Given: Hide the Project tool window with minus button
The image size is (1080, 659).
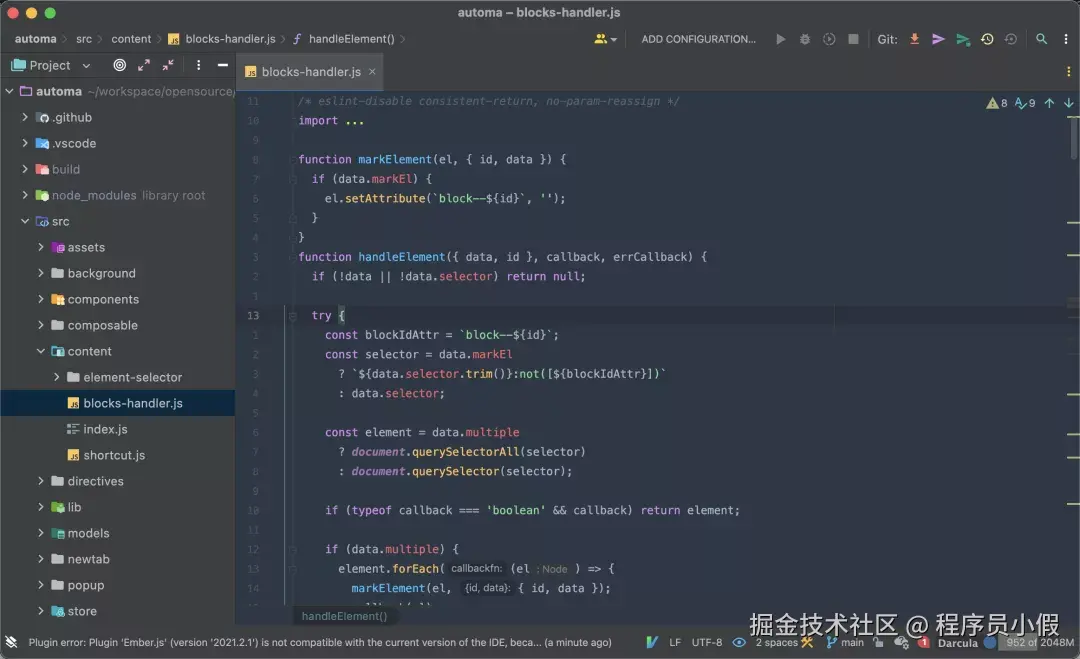Looking at the screenshot, I should (222, 65).
